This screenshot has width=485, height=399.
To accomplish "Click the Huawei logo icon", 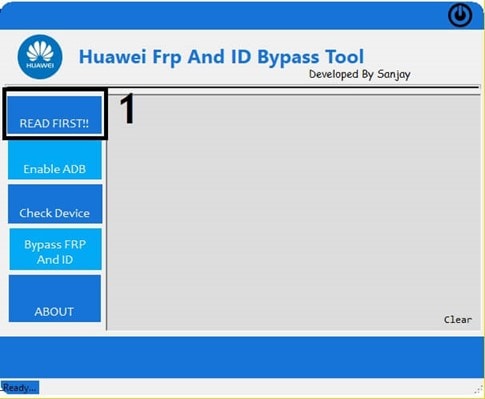I will pyautogui.click(x=40, y=57).
